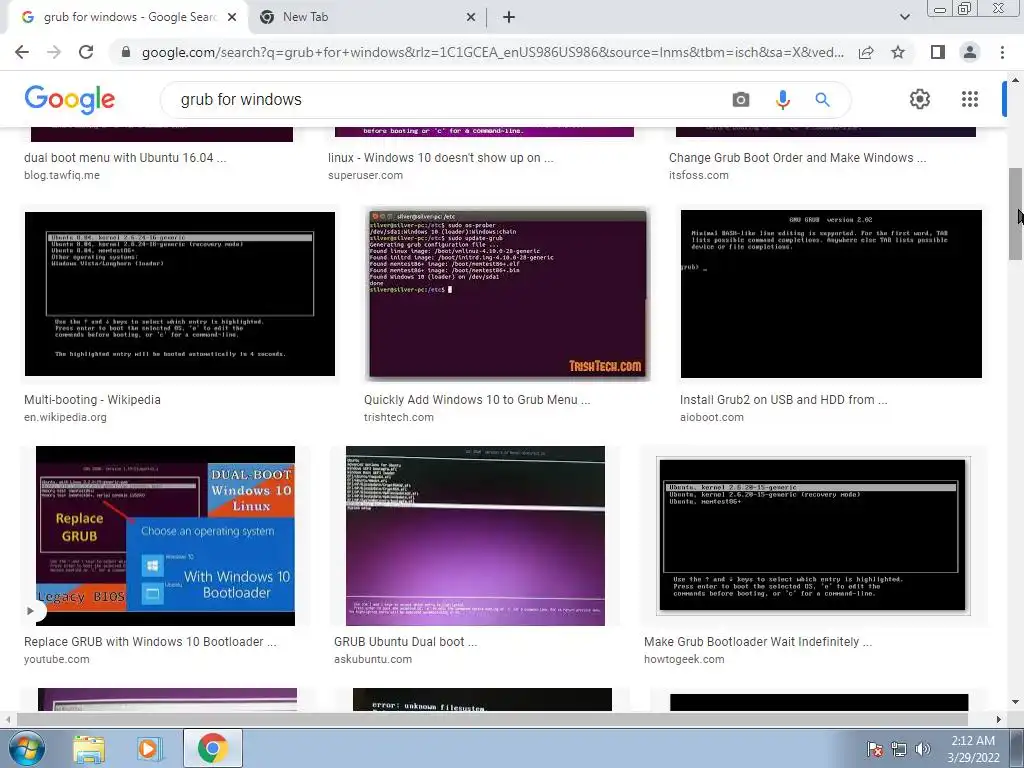1024x768 pixels.
Task: Search by image with the camera icon
Action: pyautogui.click(x=741, y=100)
